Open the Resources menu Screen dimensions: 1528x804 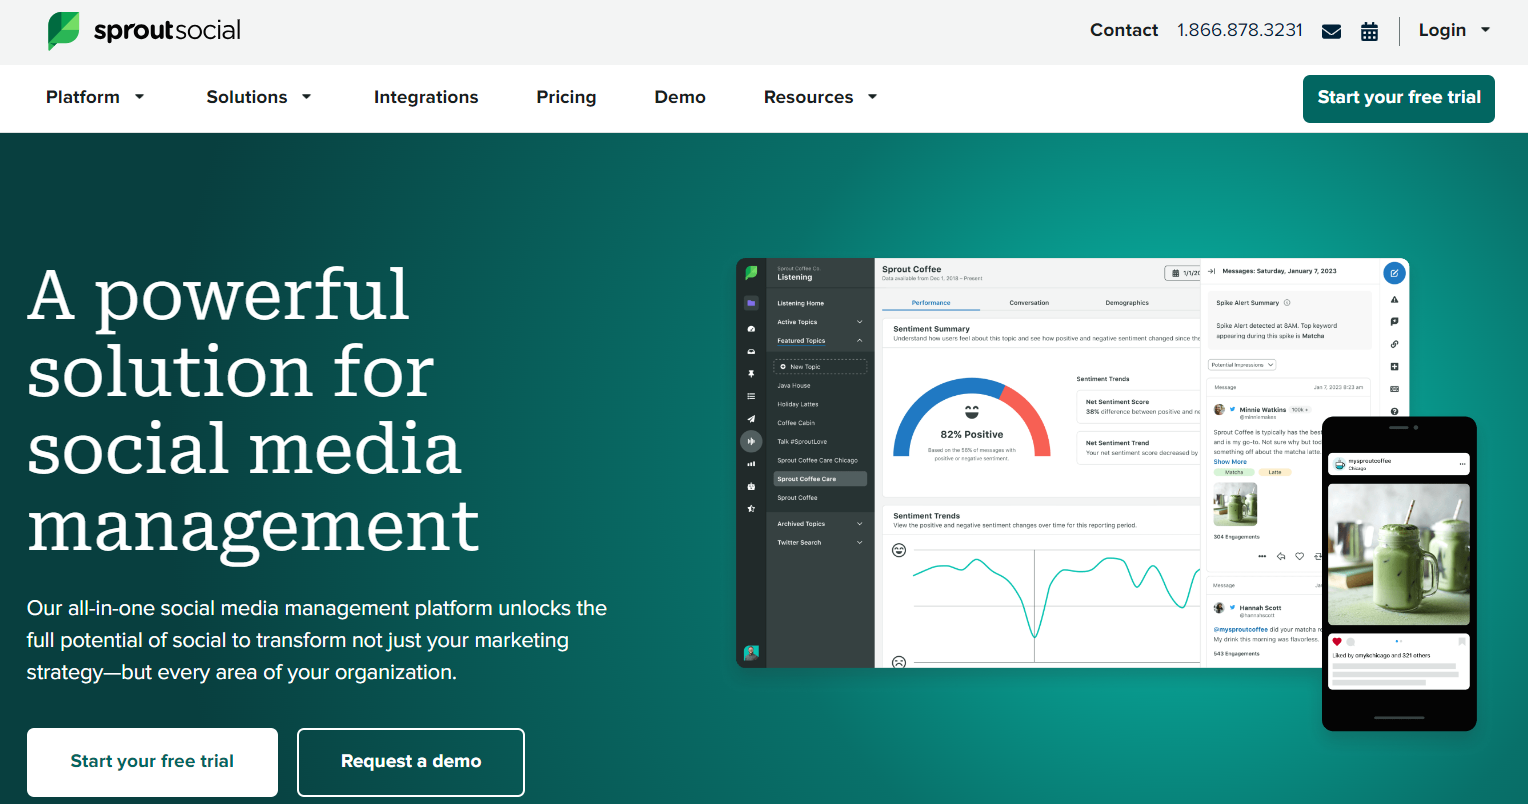point(820,97)
